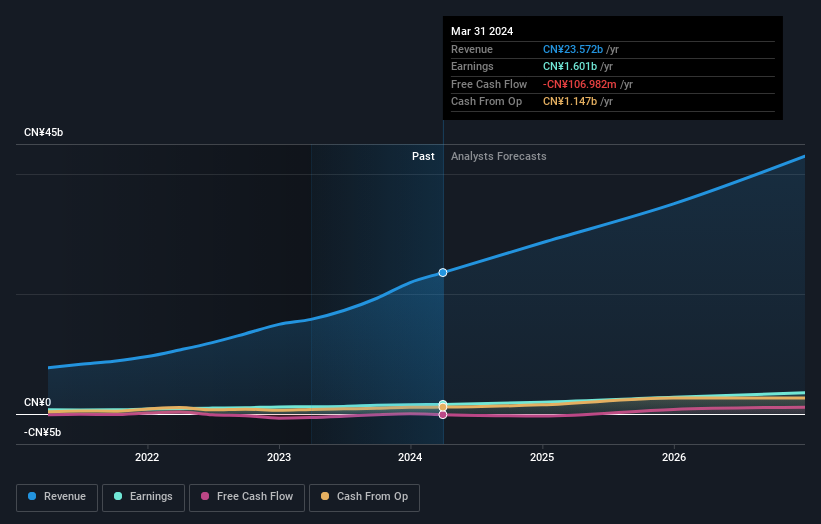Click the tooltip Free Cash Flow row label

[489, 84]
